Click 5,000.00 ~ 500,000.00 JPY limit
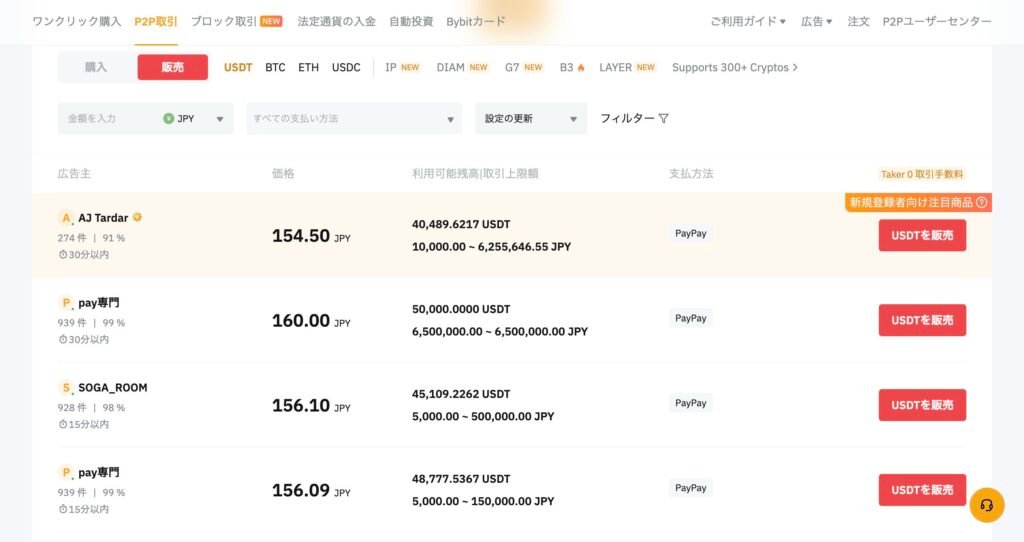Viewport: 1024px width, 542px height. click(483, 417)
